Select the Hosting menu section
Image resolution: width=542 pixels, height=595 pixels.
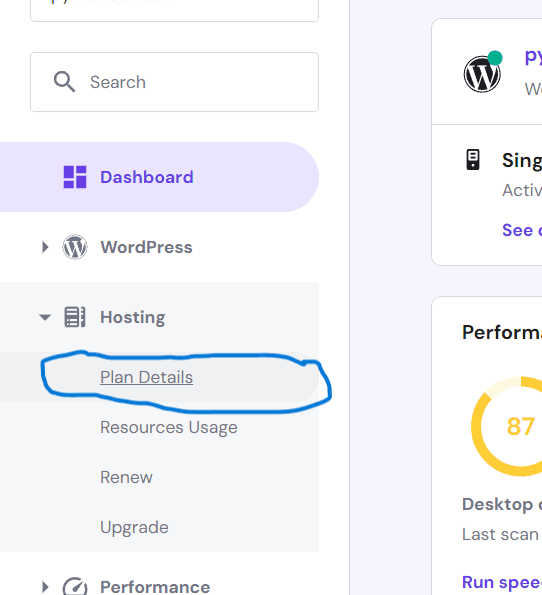pos(159,317)
